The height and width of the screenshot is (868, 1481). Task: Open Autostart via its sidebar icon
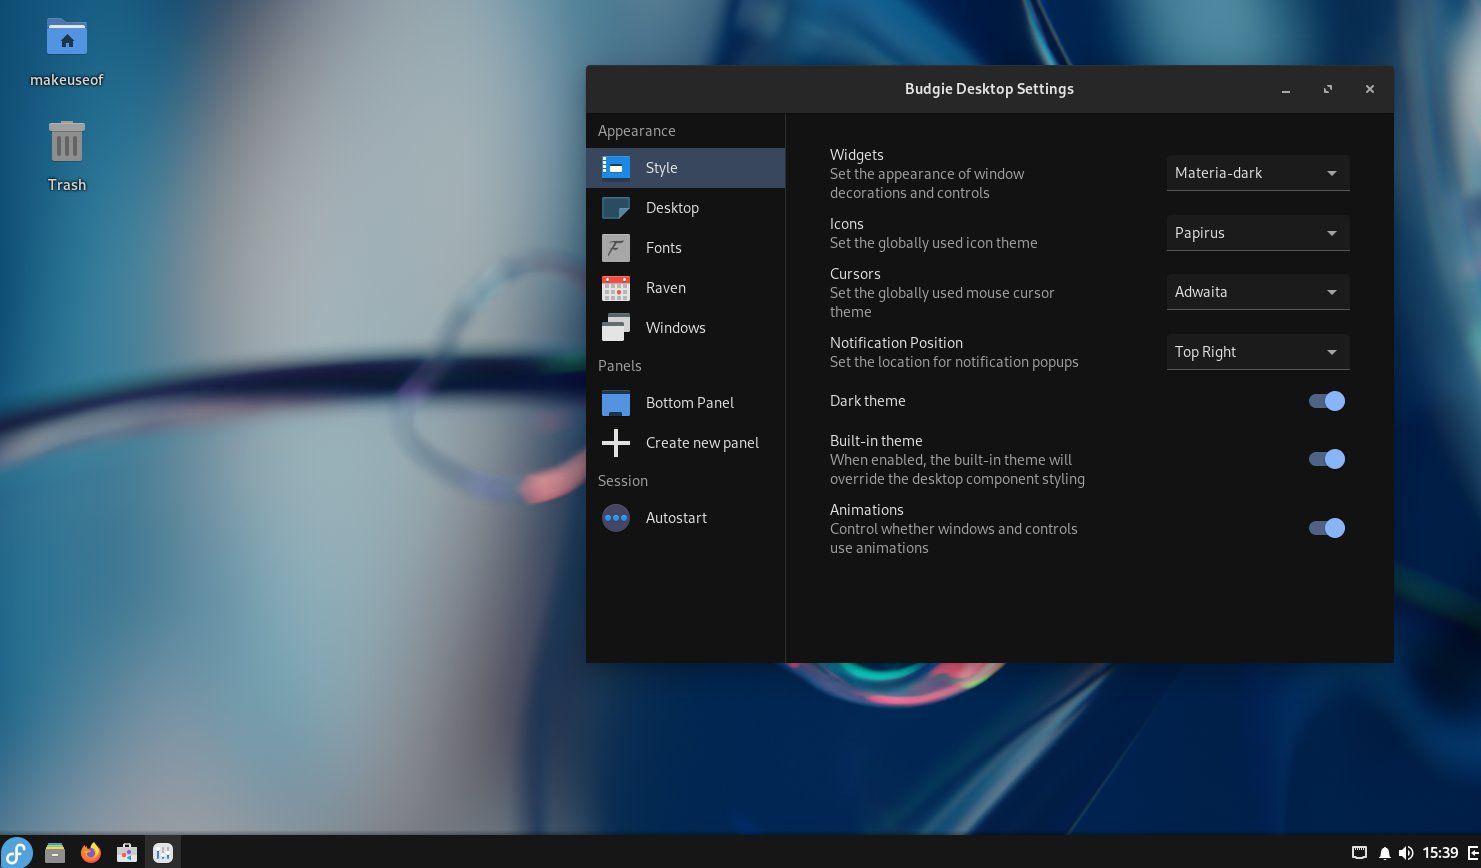(x=615, y=518)
